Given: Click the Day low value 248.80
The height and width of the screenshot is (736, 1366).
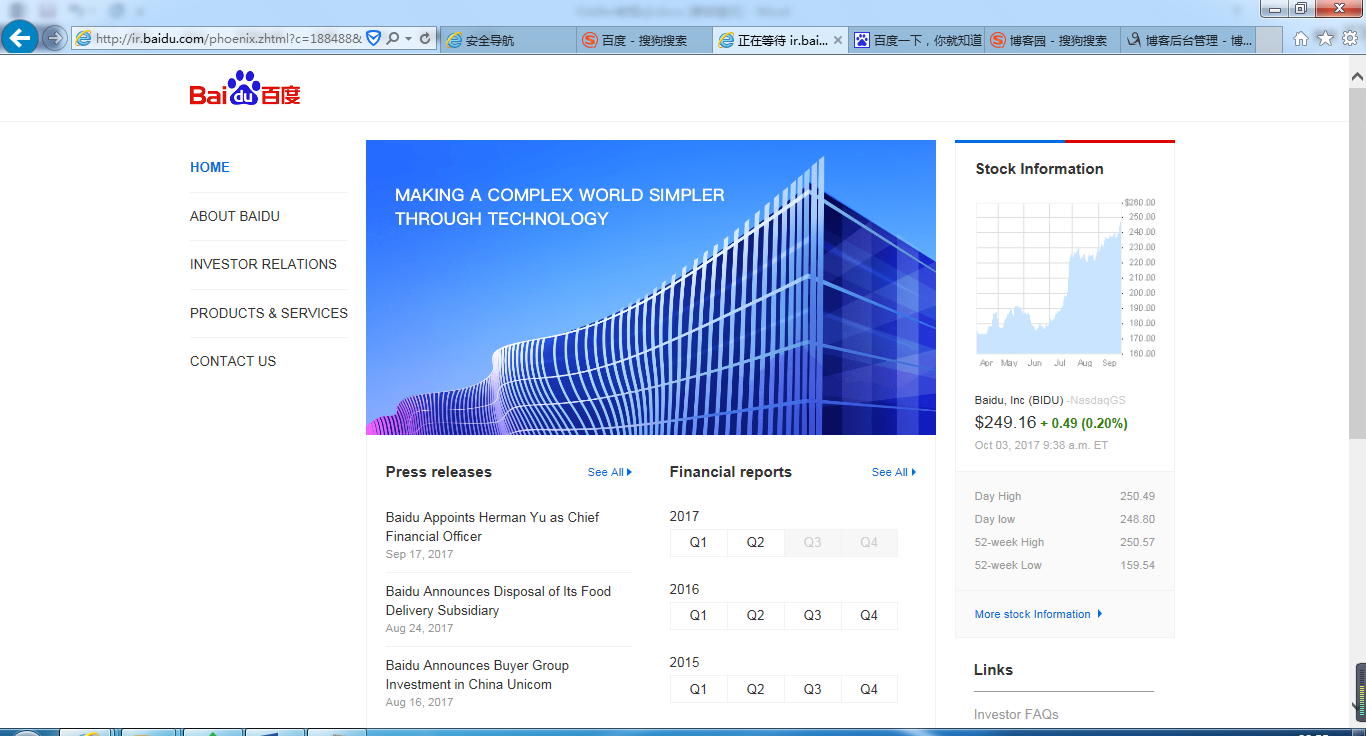Looking at the screenshot, I should [x=1138, y=519].
